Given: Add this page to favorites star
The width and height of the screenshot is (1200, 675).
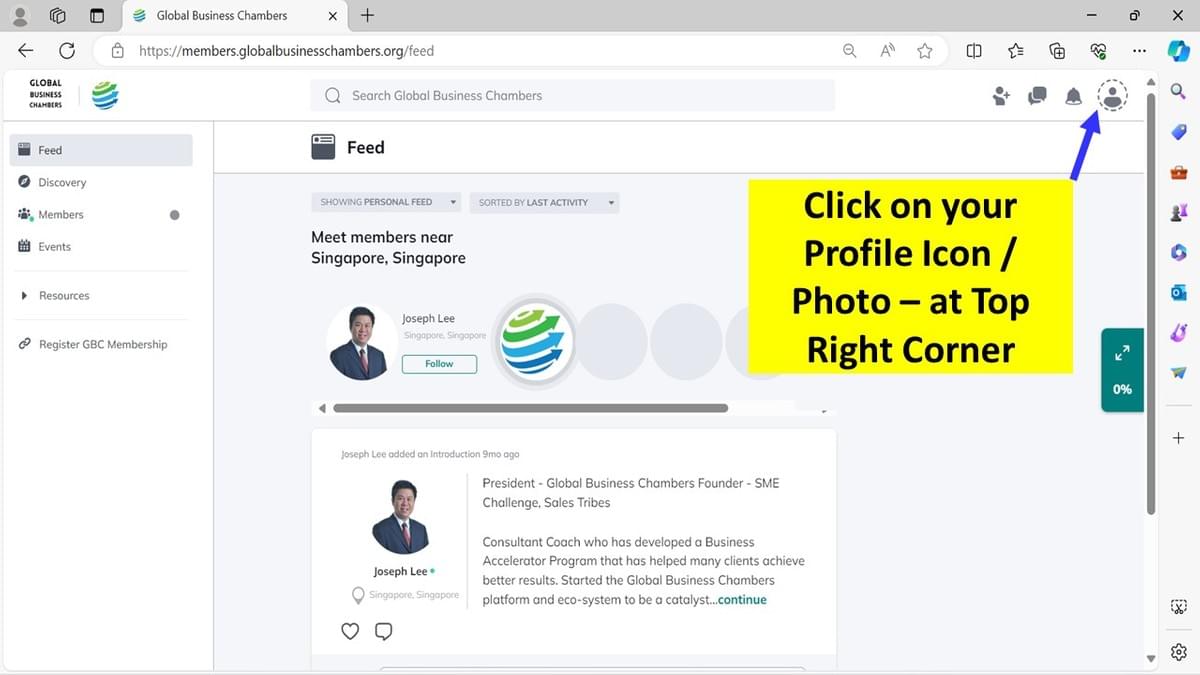Looking at the screenshot, I should coord(925,50).
